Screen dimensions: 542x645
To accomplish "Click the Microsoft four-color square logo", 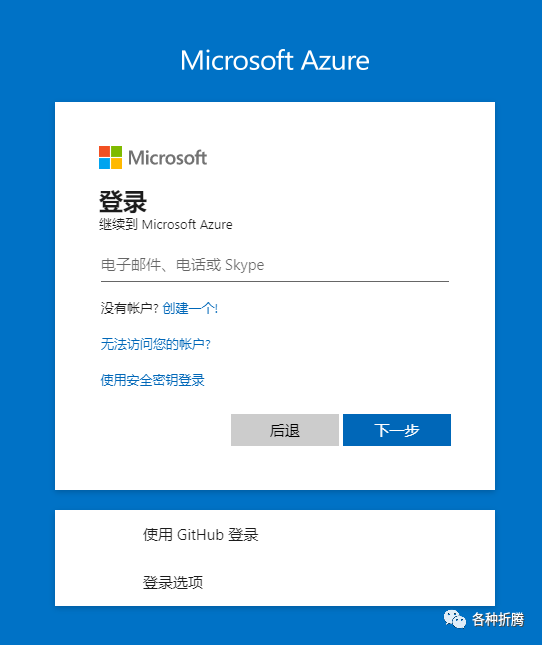I will tap(110, 157).
